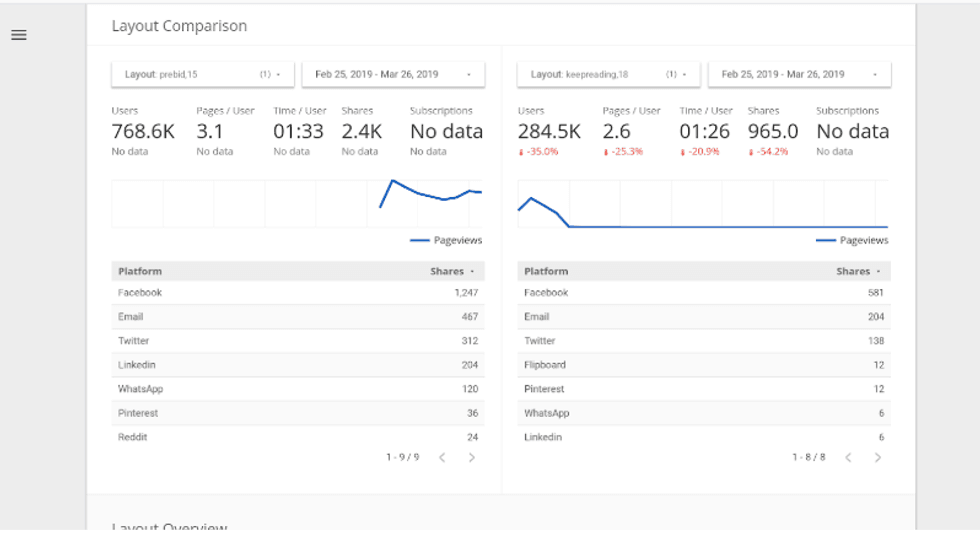Go to previous page in right table
This screenshot has width=980, height=533.
click(x=848, y=457)
